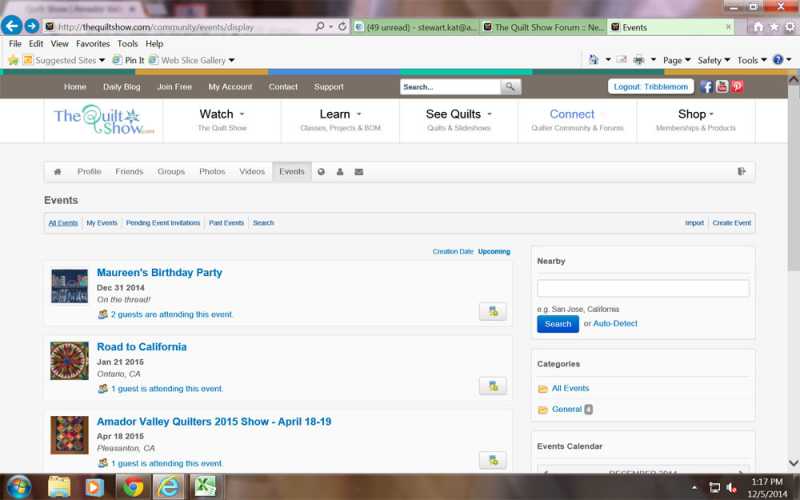
Task: Open the YouTube icon link
Action: (722, 87)
